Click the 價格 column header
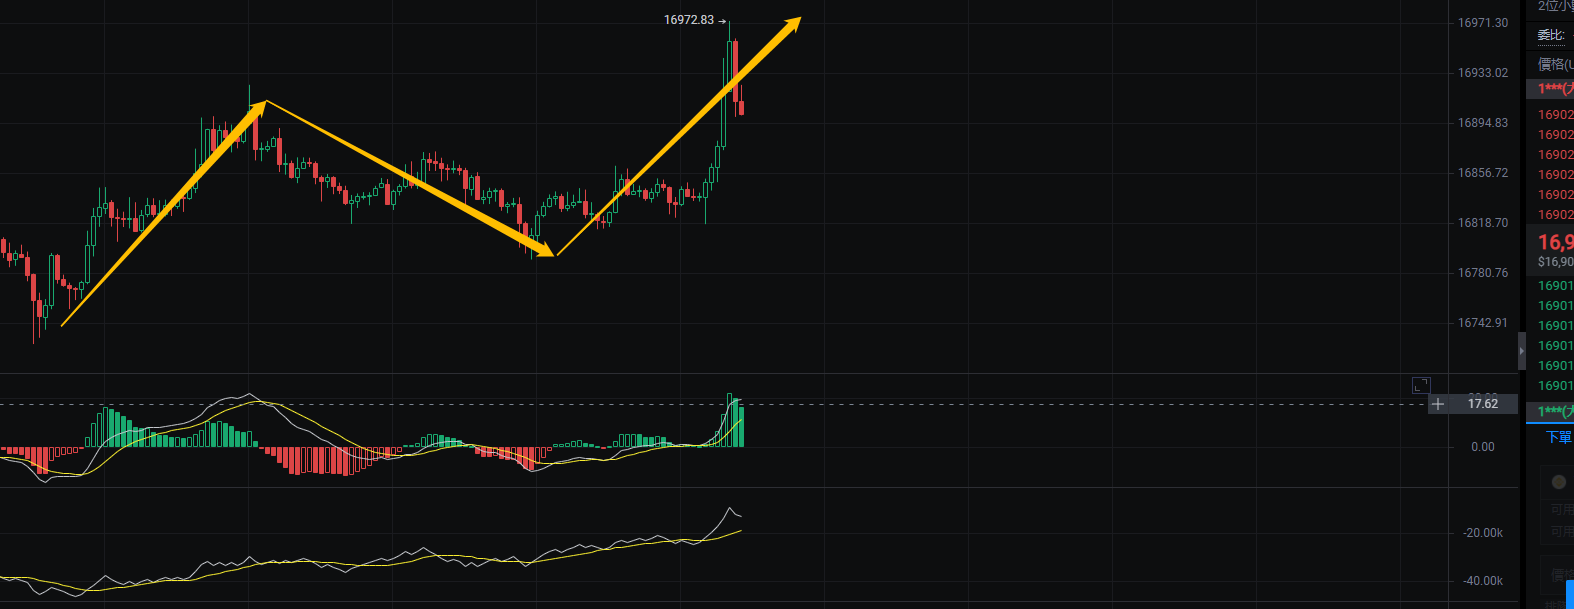The width and height of the screenshot is (1574, 609). (1555, 64)
